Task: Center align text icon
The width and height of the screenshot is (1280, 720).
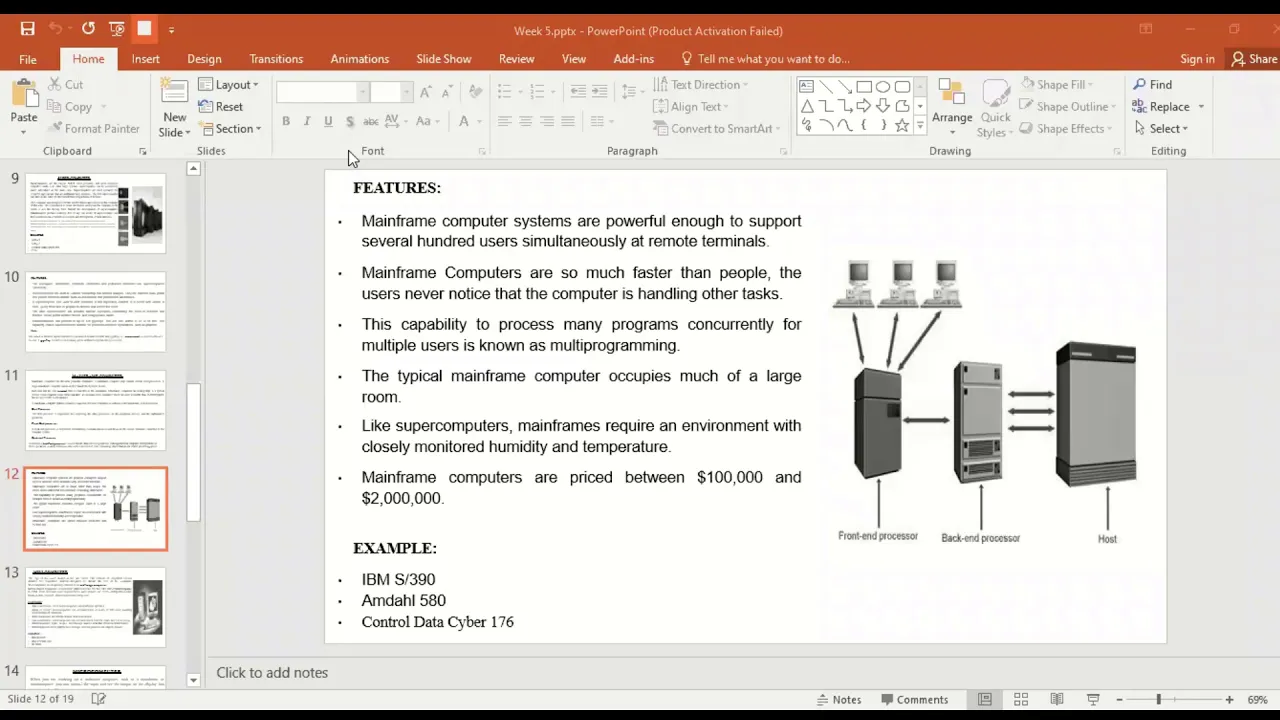Action: pyautogui.click(x=526, y=121)
